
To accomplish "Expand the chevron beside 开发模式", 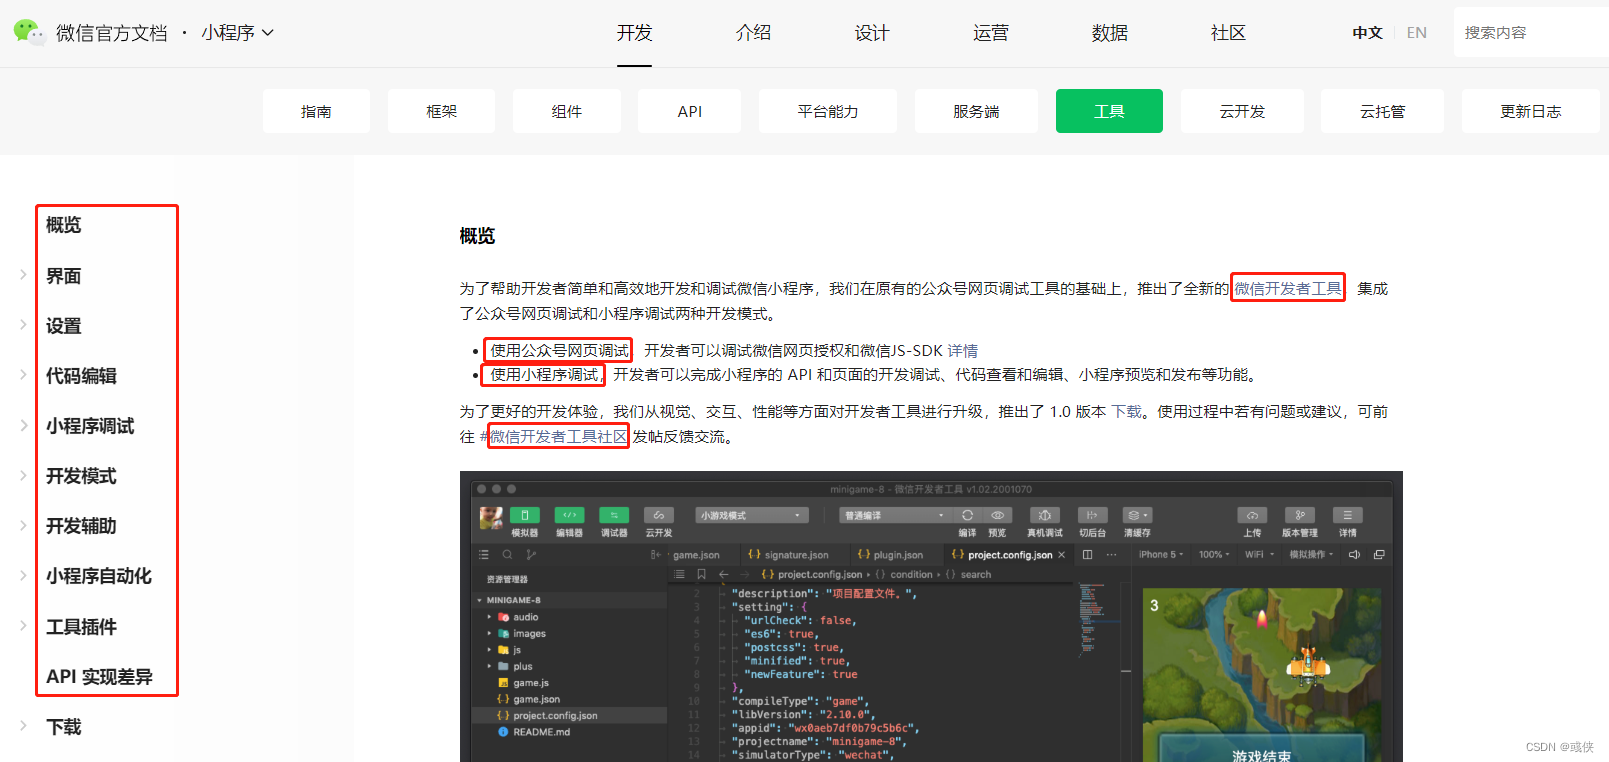I will 23,475.
